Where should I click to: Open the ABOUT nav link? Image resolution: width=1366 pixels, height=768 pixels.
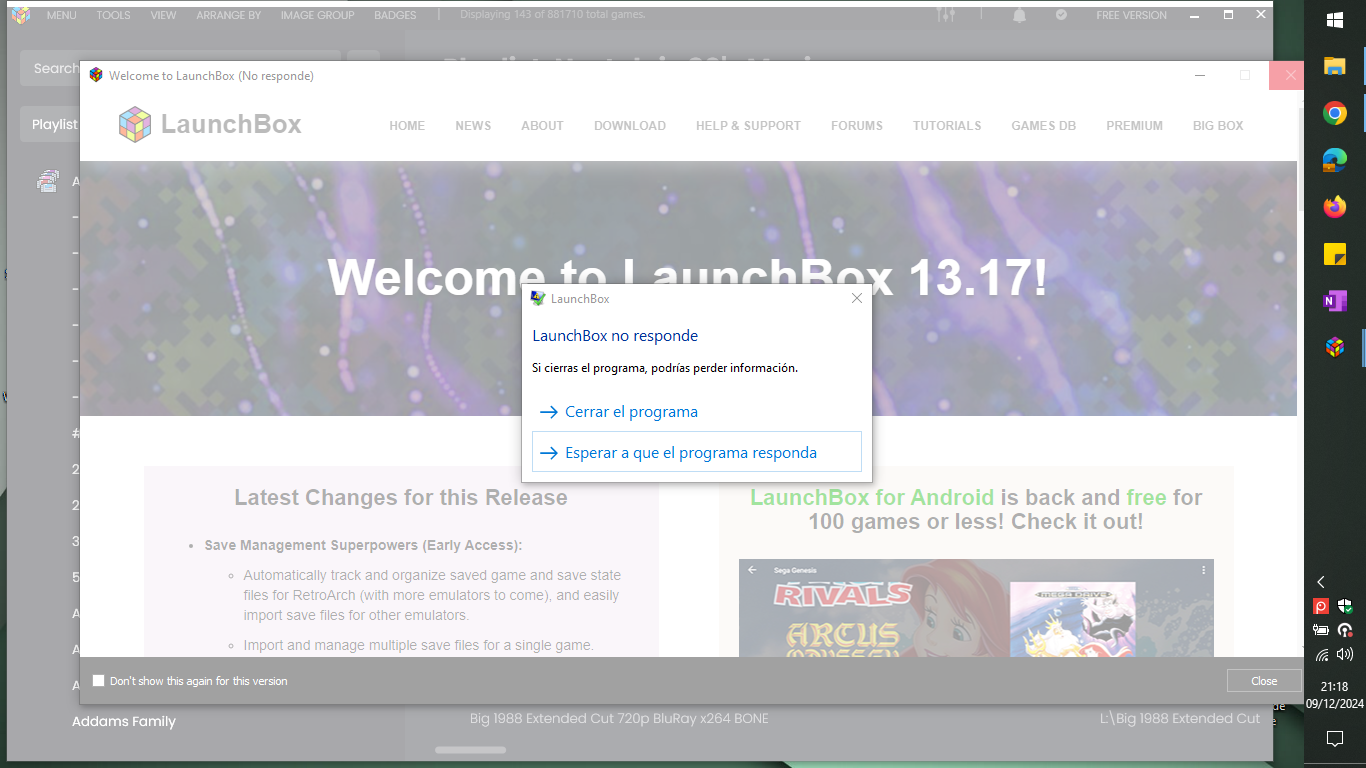542,126
